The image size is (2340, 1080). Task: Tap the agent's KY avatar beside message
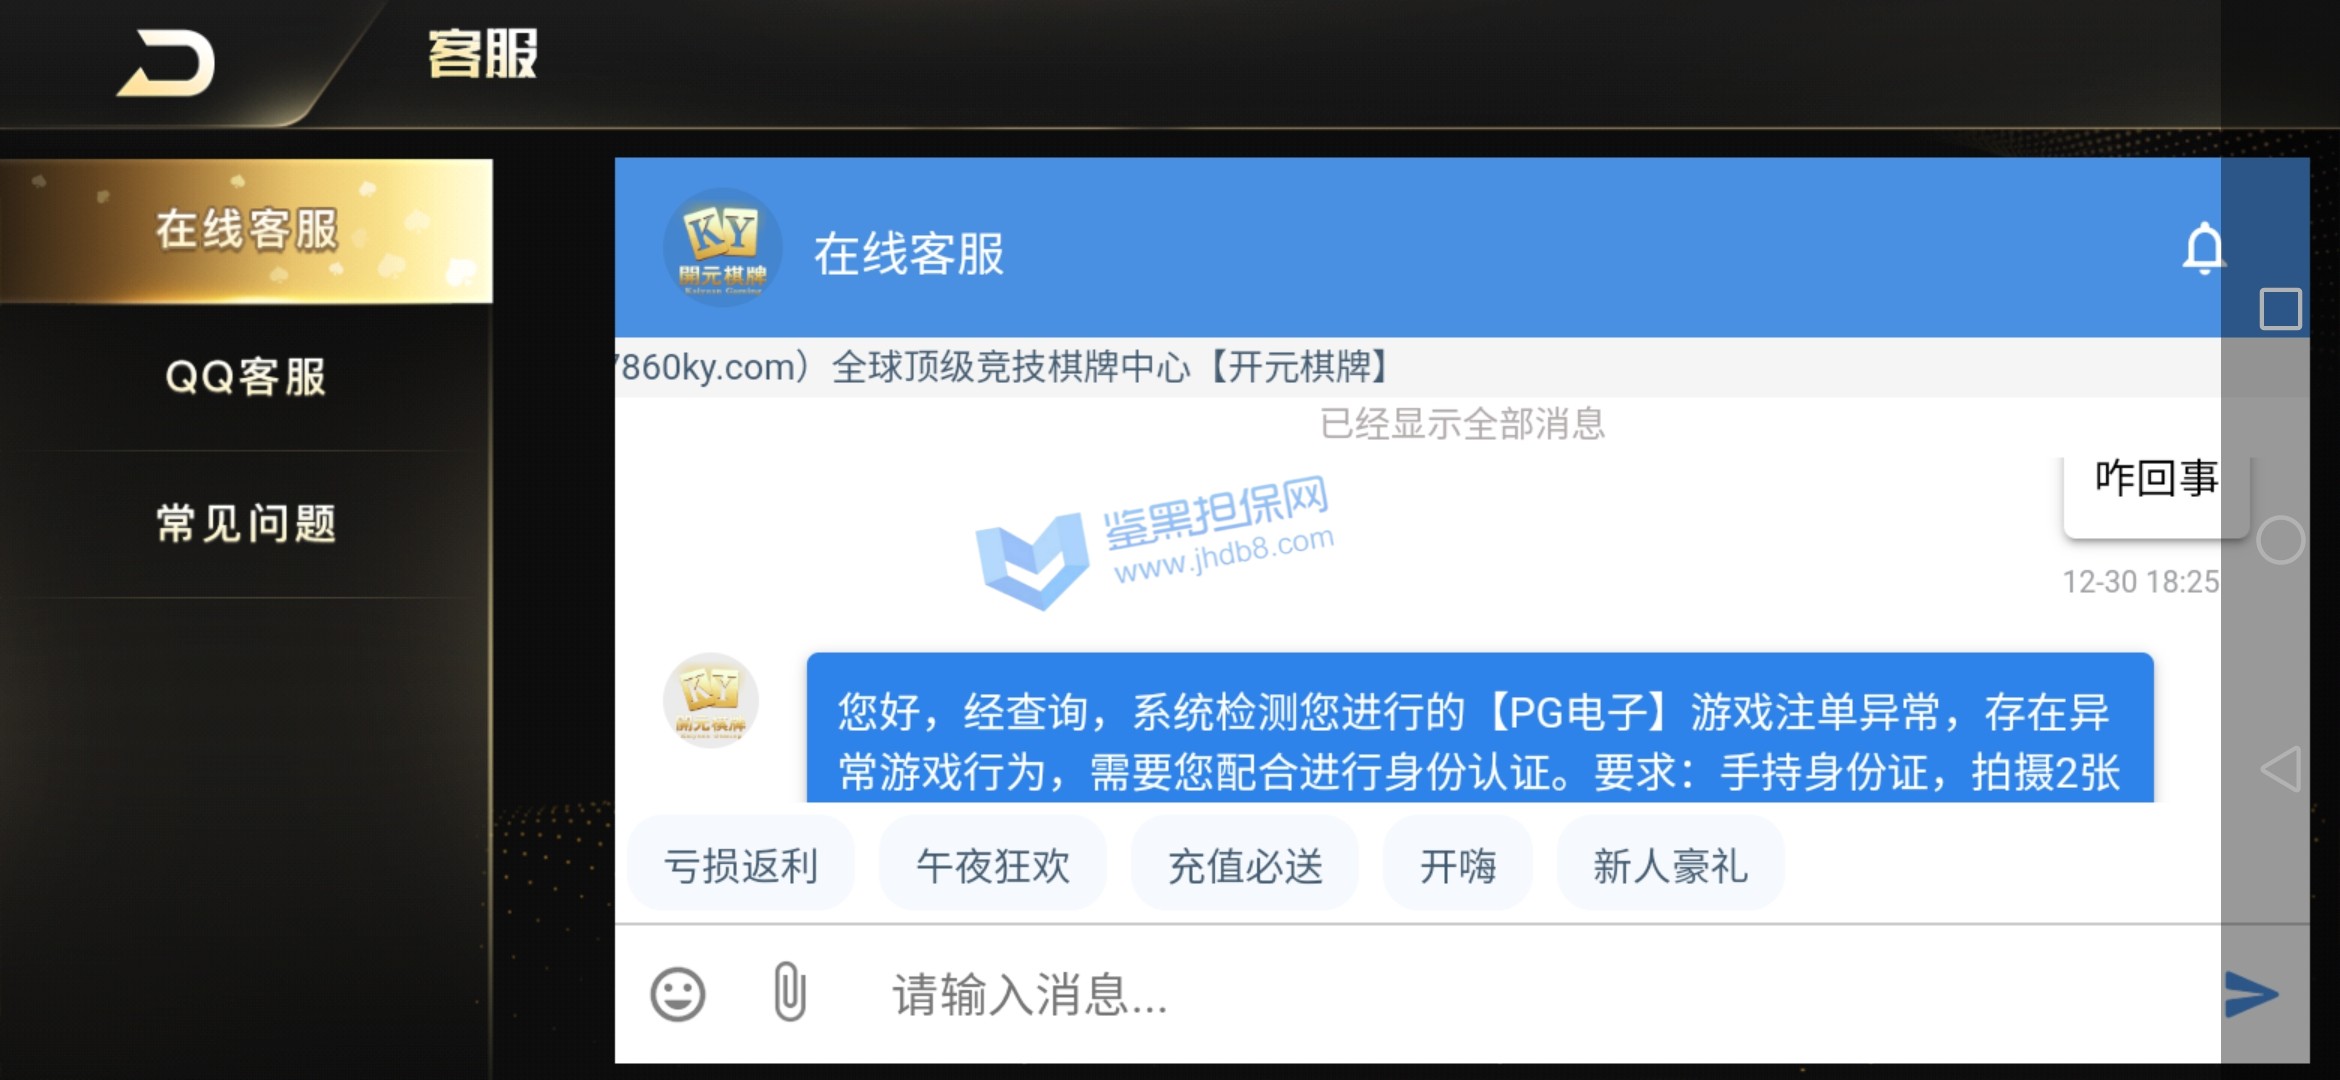(711, 700)
